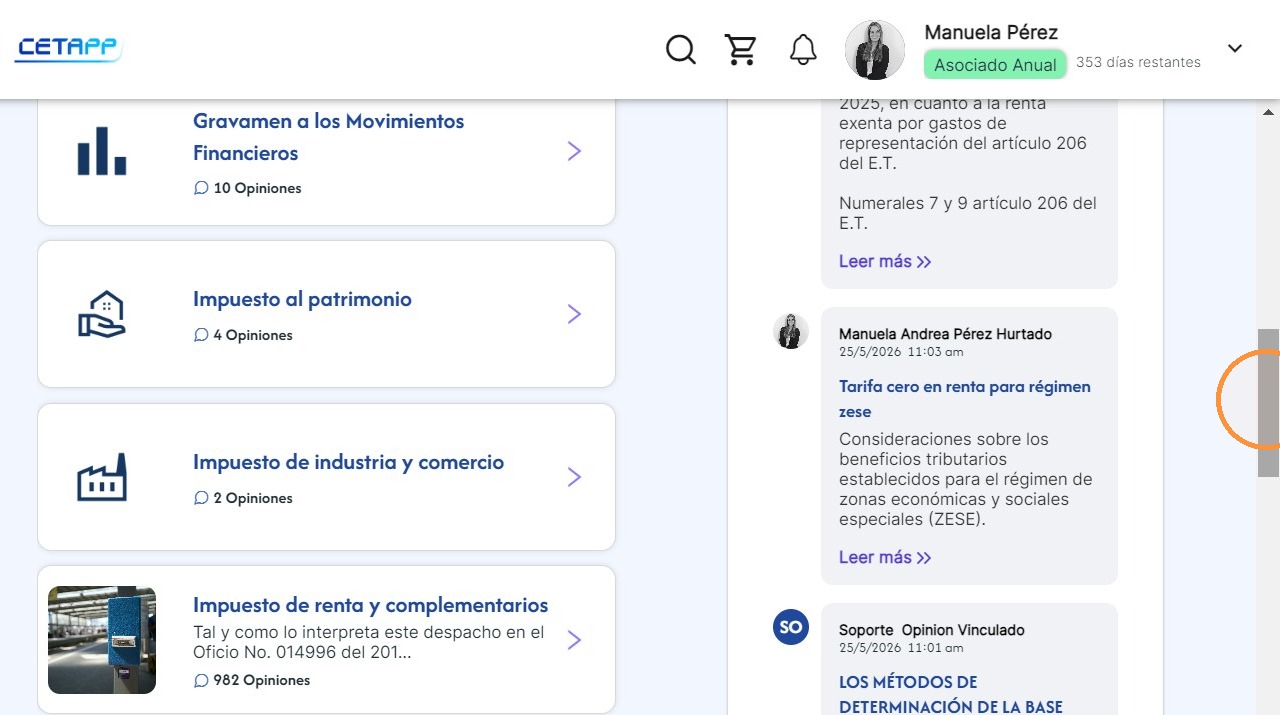Viewport: 1280px width, 715px height.
Task: Expand the Gravamen a los Movimientos Financieros chevron
Action: [x=574, y=151]
